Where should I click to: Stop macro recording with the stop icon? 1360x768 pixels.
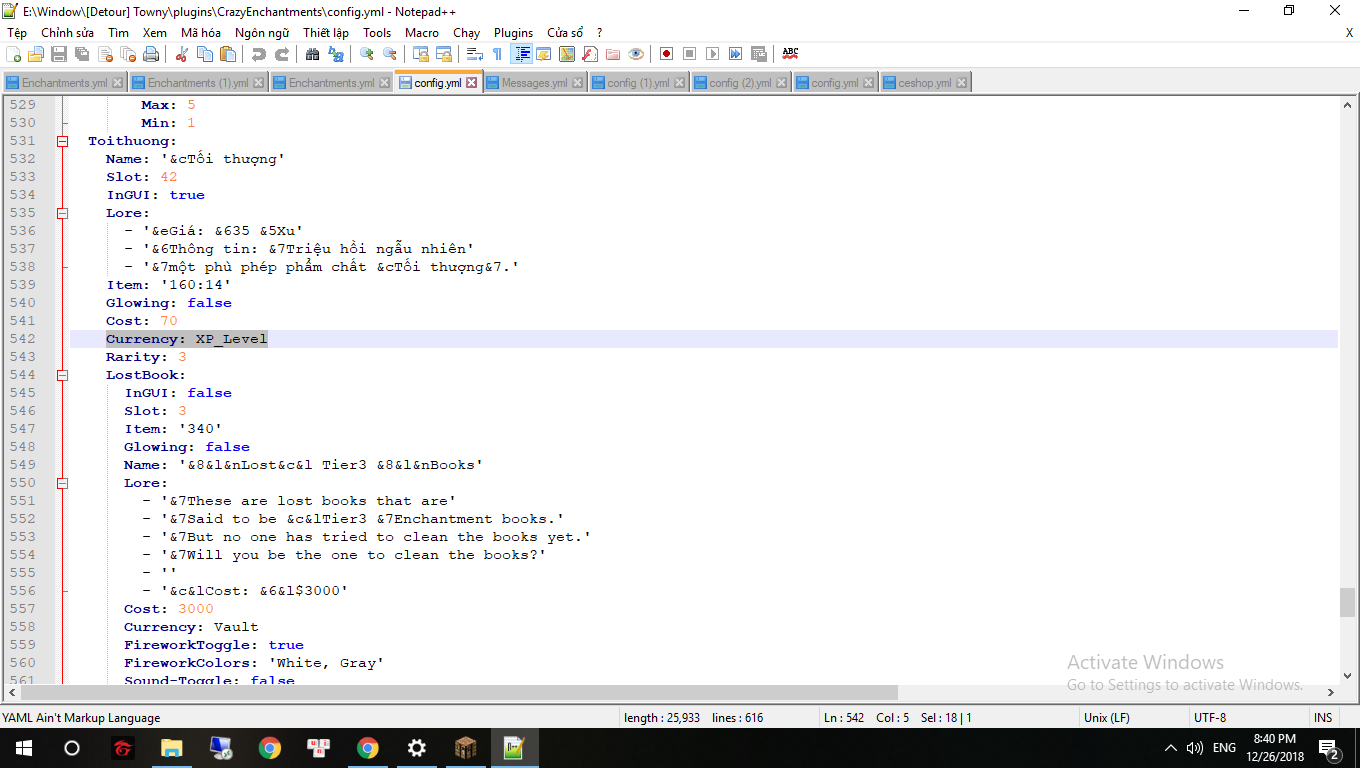click(690, 54)
